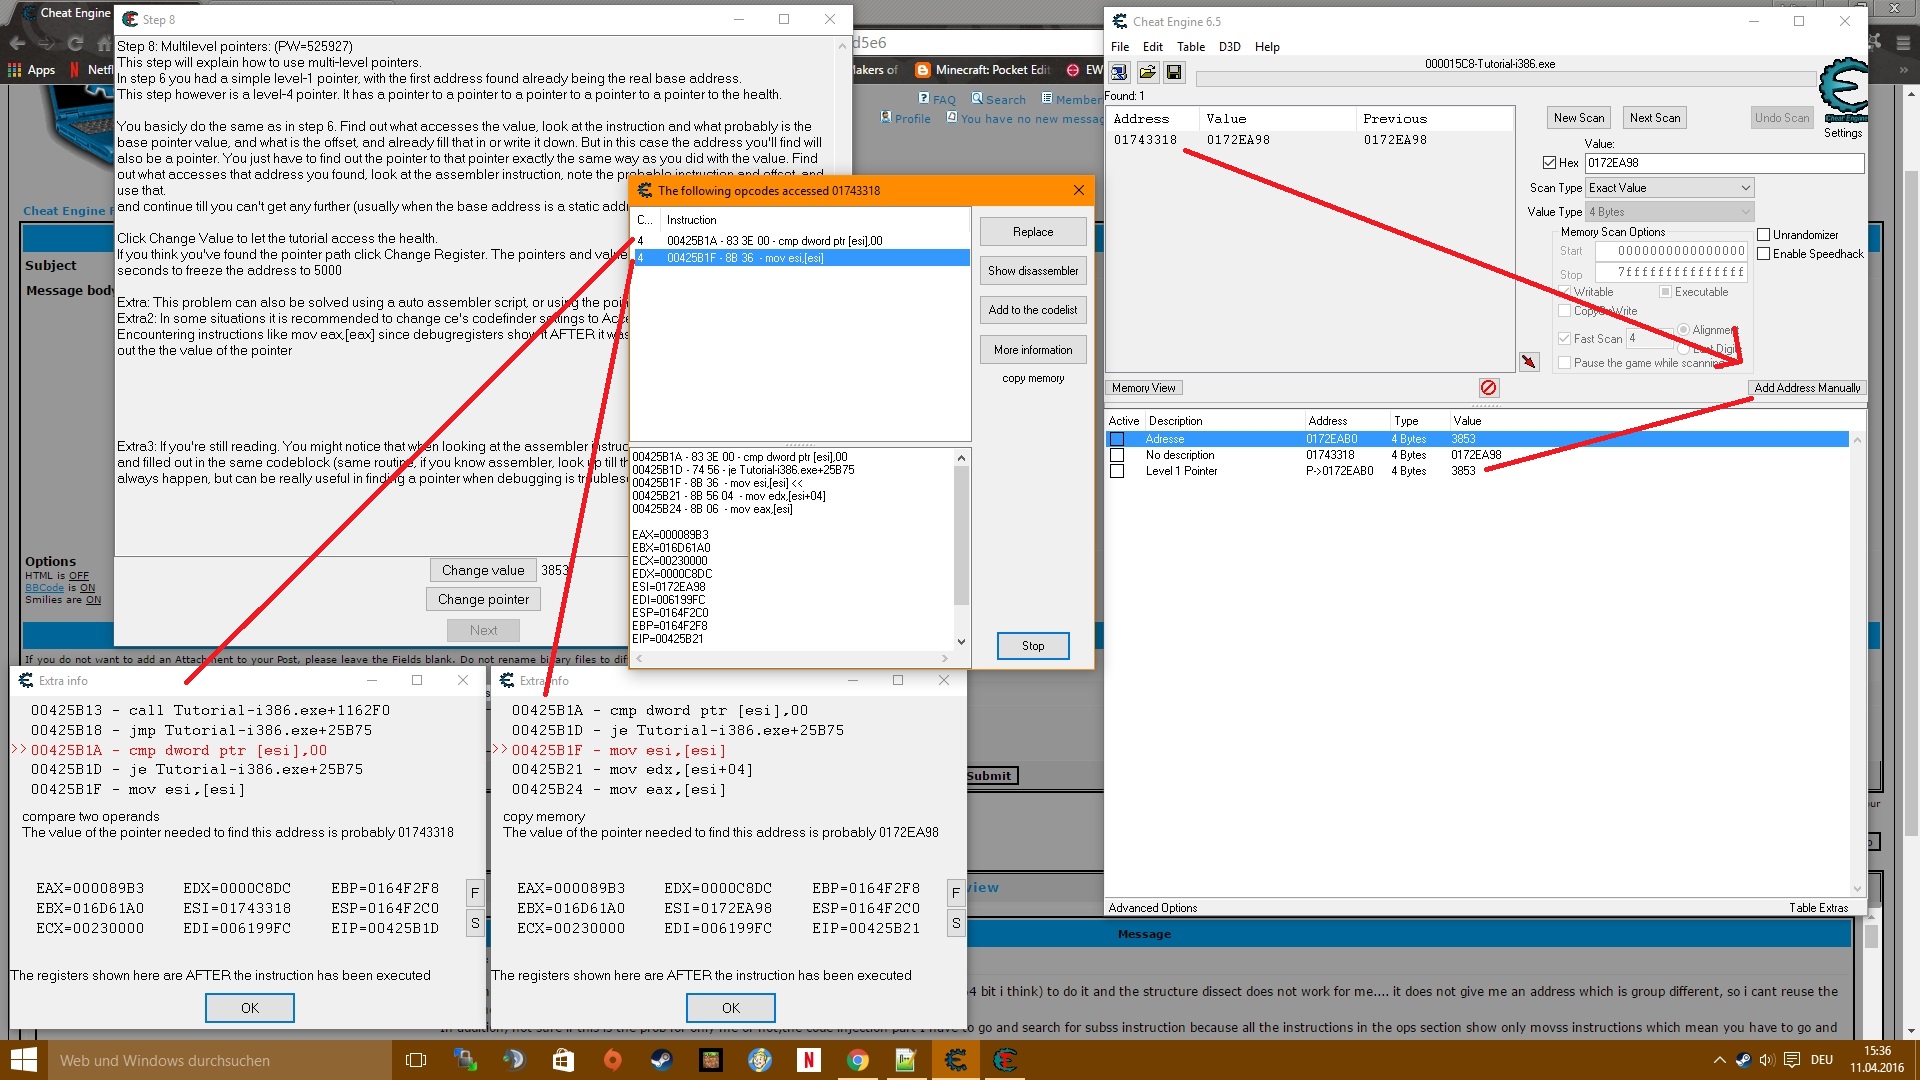This screenshot has height=1080, width=1920.
Task: Show hidden system tray icons
Action: click(x=1719, y=1060)
